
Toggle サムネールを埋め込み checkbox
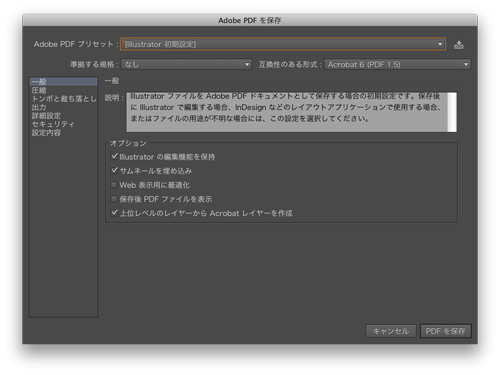[114, 170]
